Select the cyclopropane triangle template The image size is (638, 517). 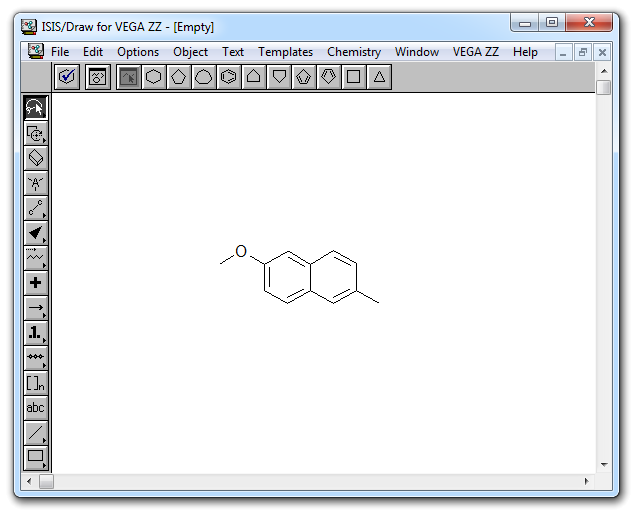point(379,77)
